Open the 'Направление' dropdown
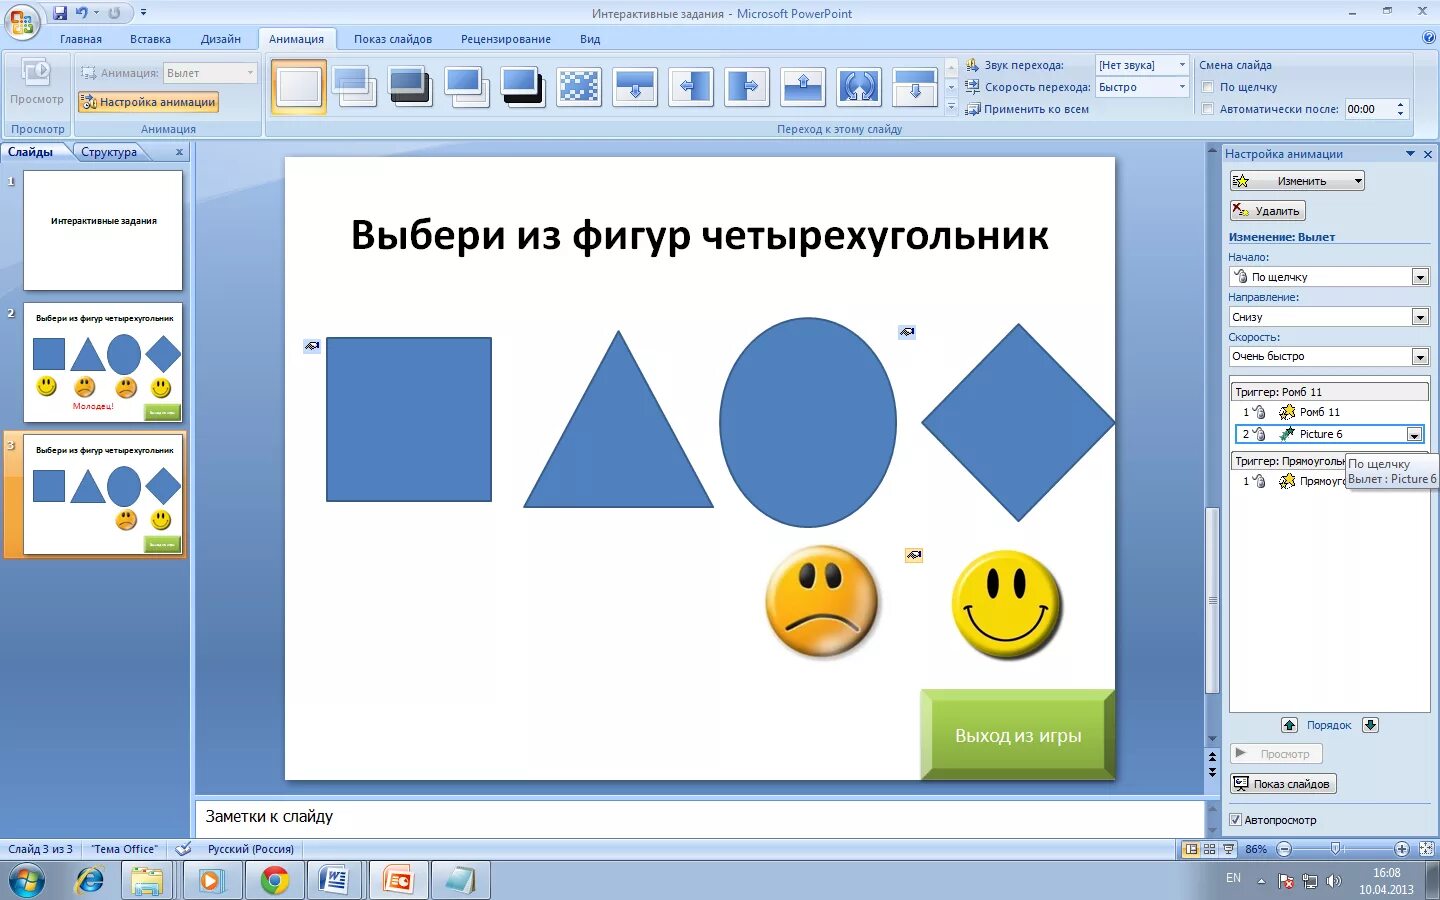 coord(1420,317)
